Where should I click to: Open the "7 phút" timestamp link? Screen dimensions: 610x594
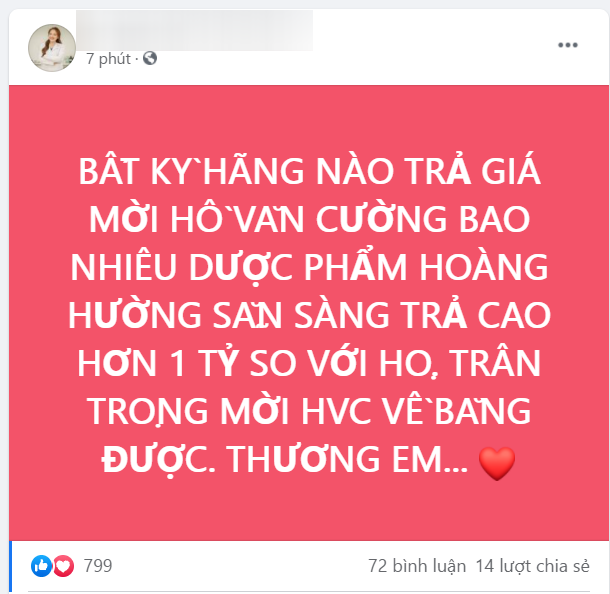108,59
